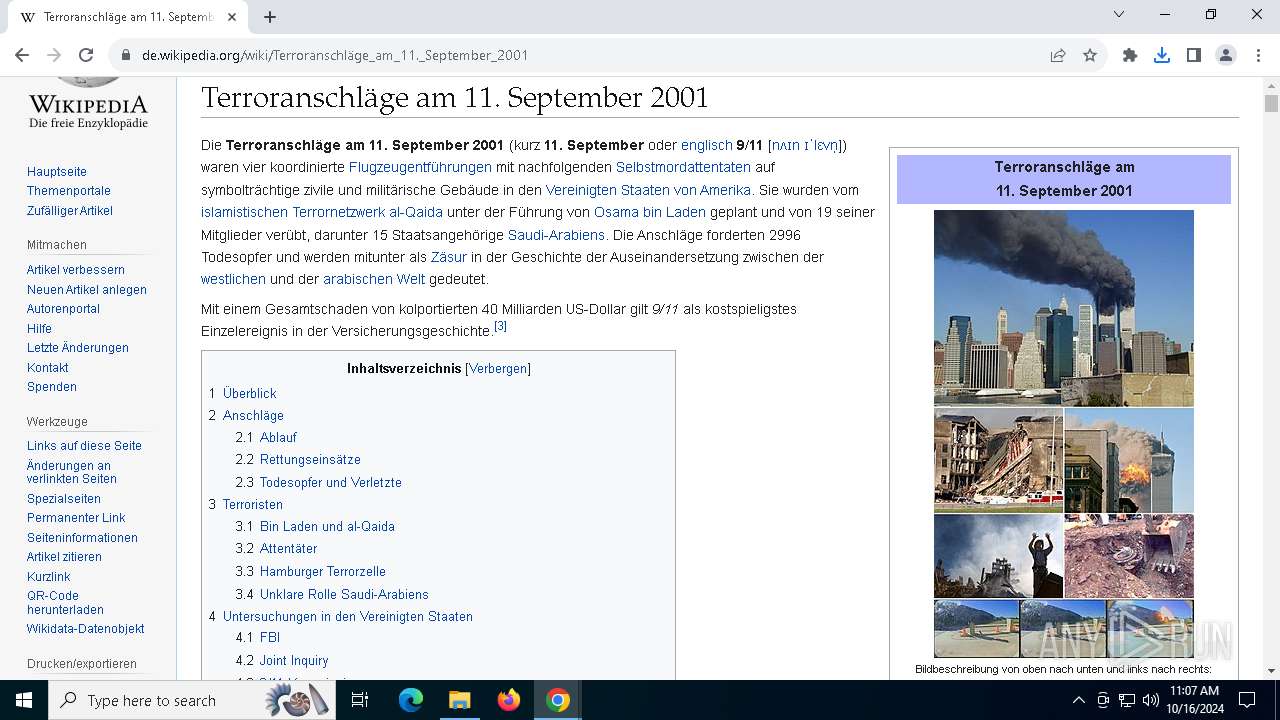Jump to section 3.3 Hamburger Terrorzelle
The height and width of the screenshot is (720, 1280).
[311, 572]
